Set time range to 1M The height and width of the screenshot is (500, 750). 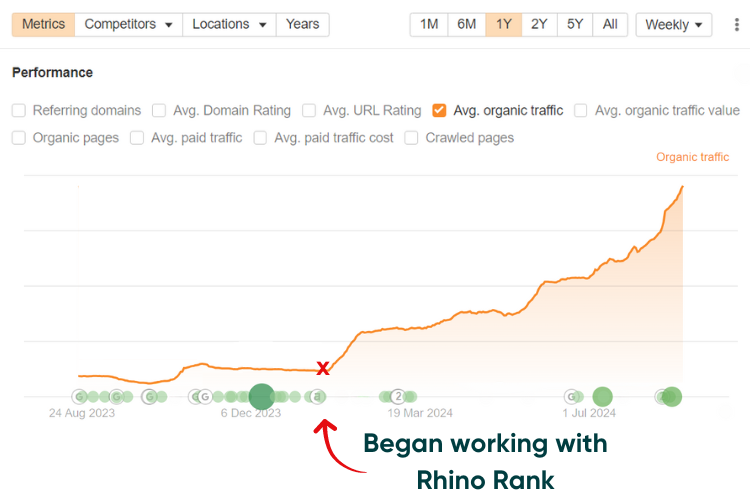(429, 24)
